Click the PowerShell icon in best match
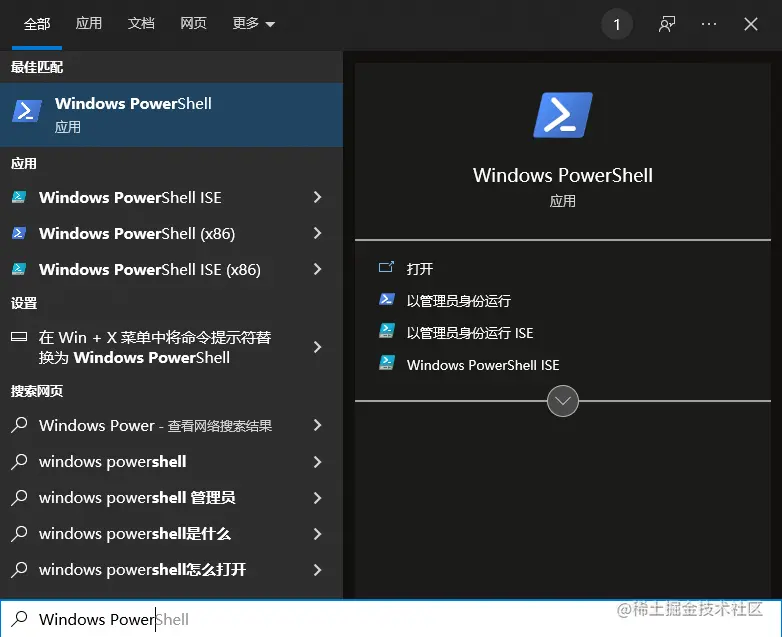782x637 pixels. (x=26, y=111)
